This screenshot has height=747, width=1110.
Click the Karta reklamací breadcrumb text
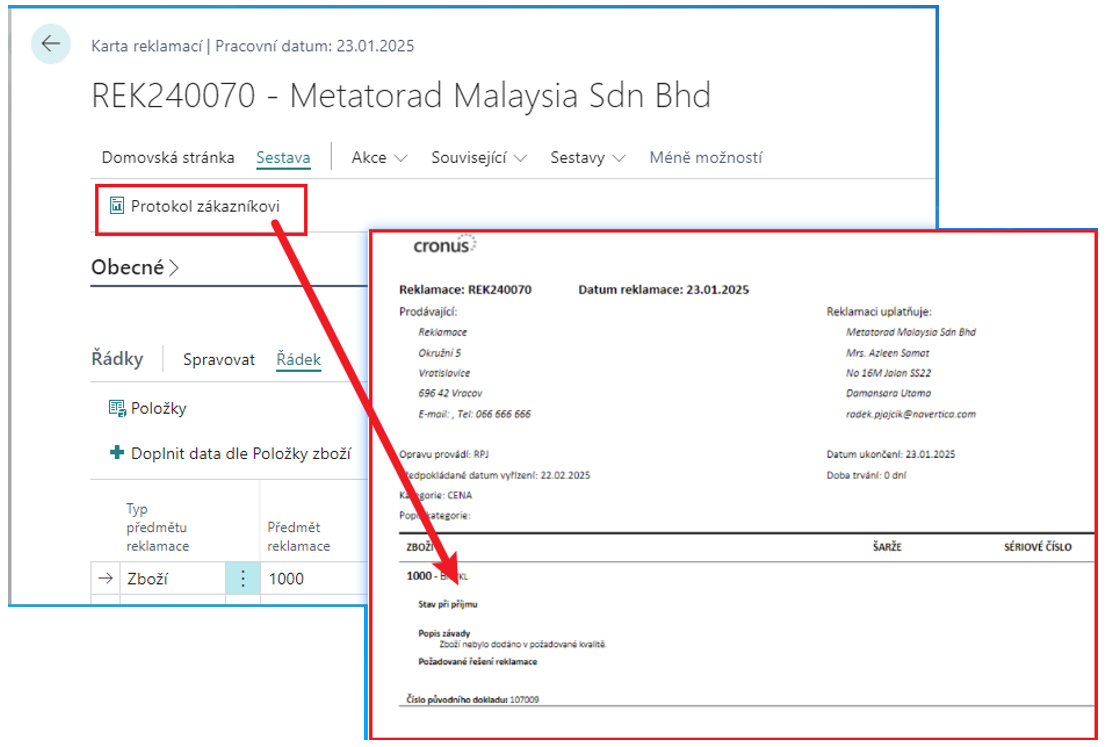click(147, 46)
